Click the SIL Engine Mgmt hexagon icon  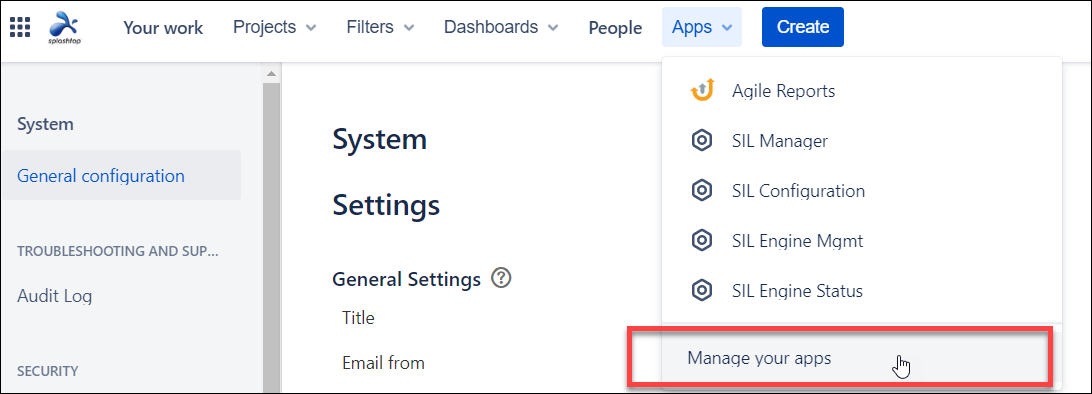click(x=702, y=241)
